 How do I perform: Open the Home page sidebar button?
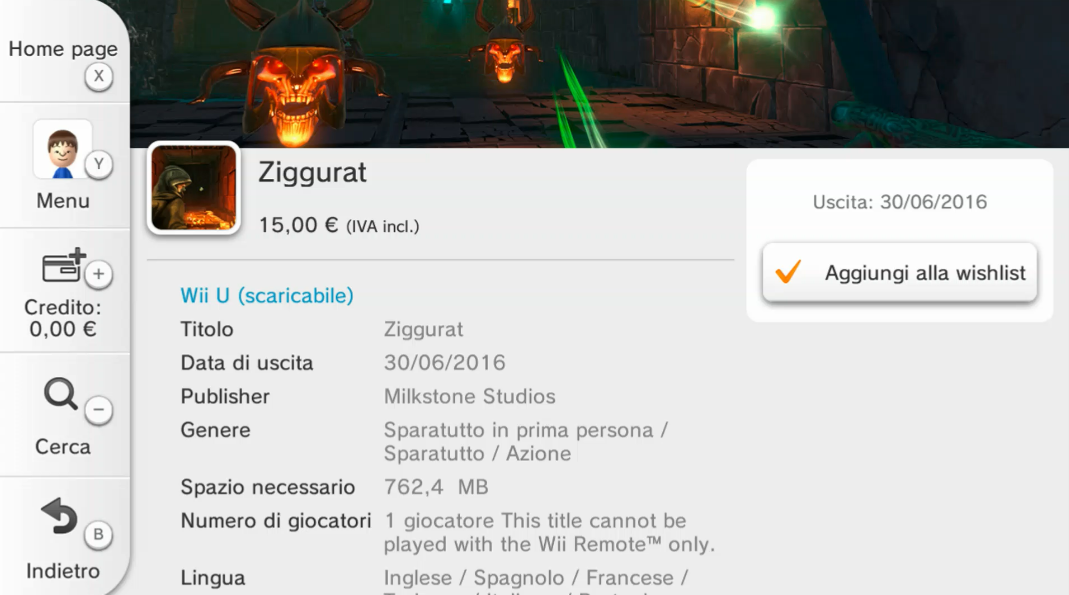[x=63, y=52]
